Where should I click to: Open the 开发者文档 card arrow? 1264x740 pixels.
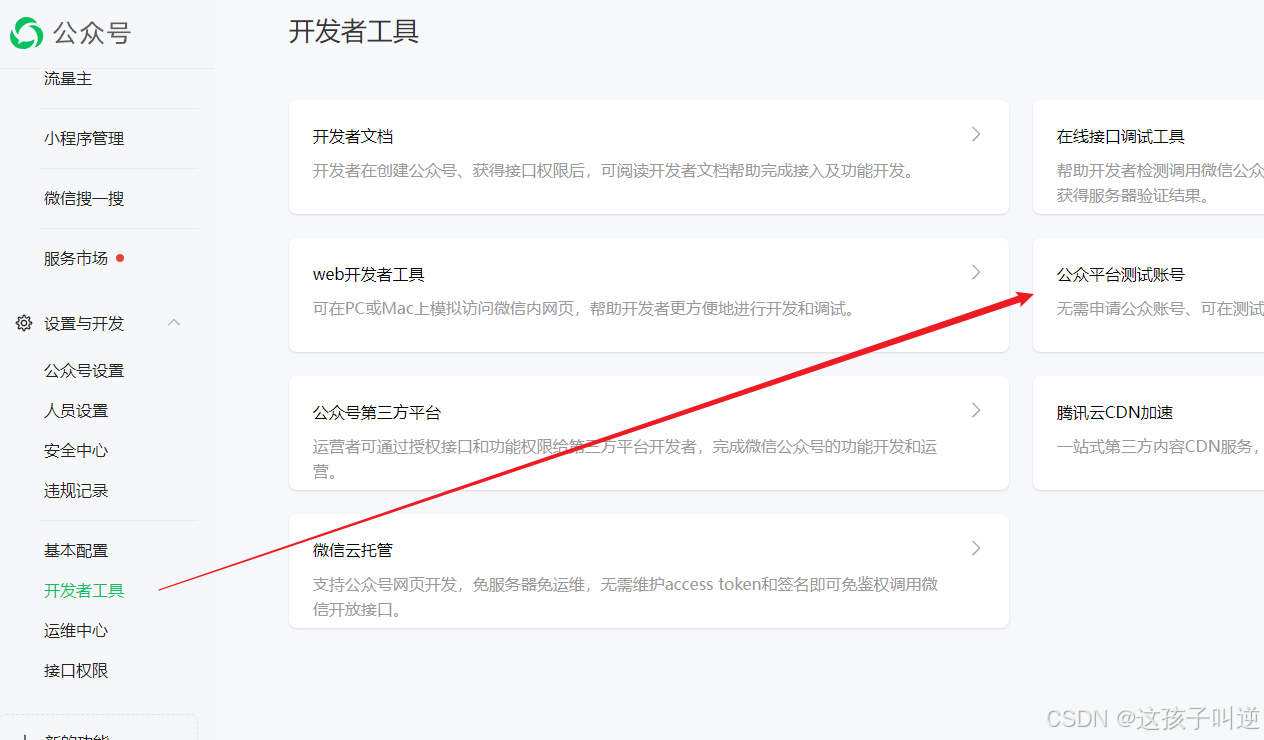976,134
